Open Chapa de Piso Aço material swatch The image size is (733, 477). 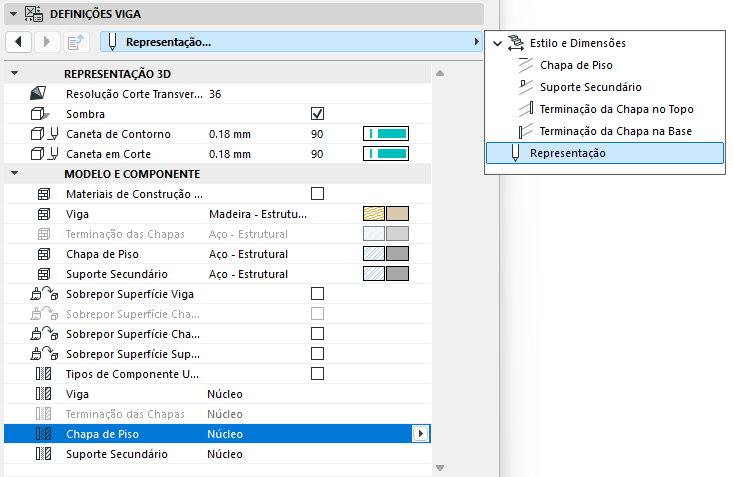(x=386, y=253)
